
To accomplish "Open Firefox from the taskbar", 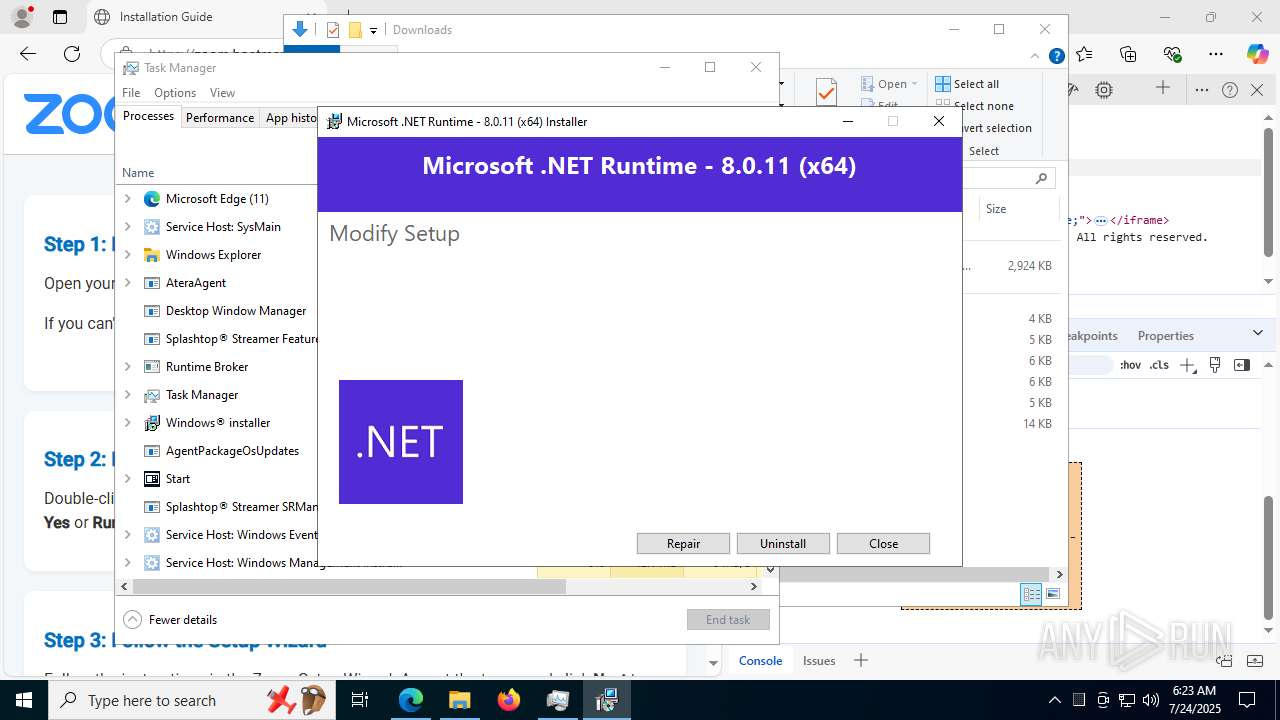I will (509, 700).
